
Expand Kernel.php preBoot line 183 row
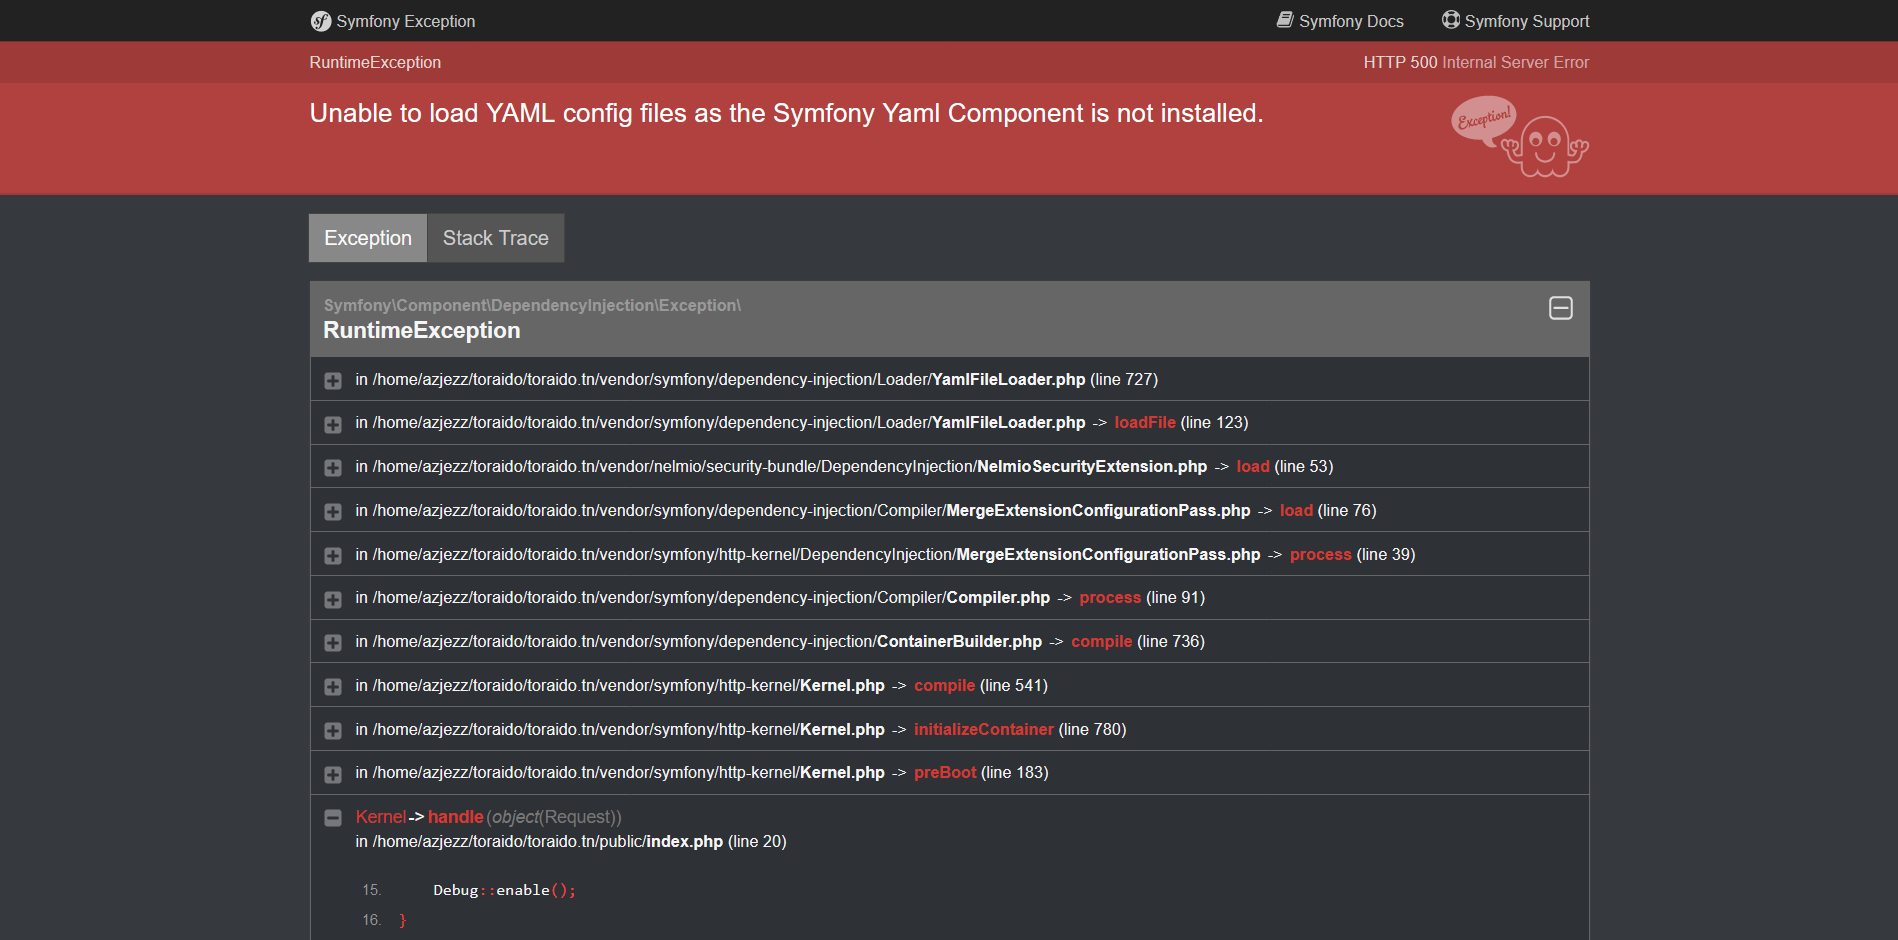click(333, 774)
